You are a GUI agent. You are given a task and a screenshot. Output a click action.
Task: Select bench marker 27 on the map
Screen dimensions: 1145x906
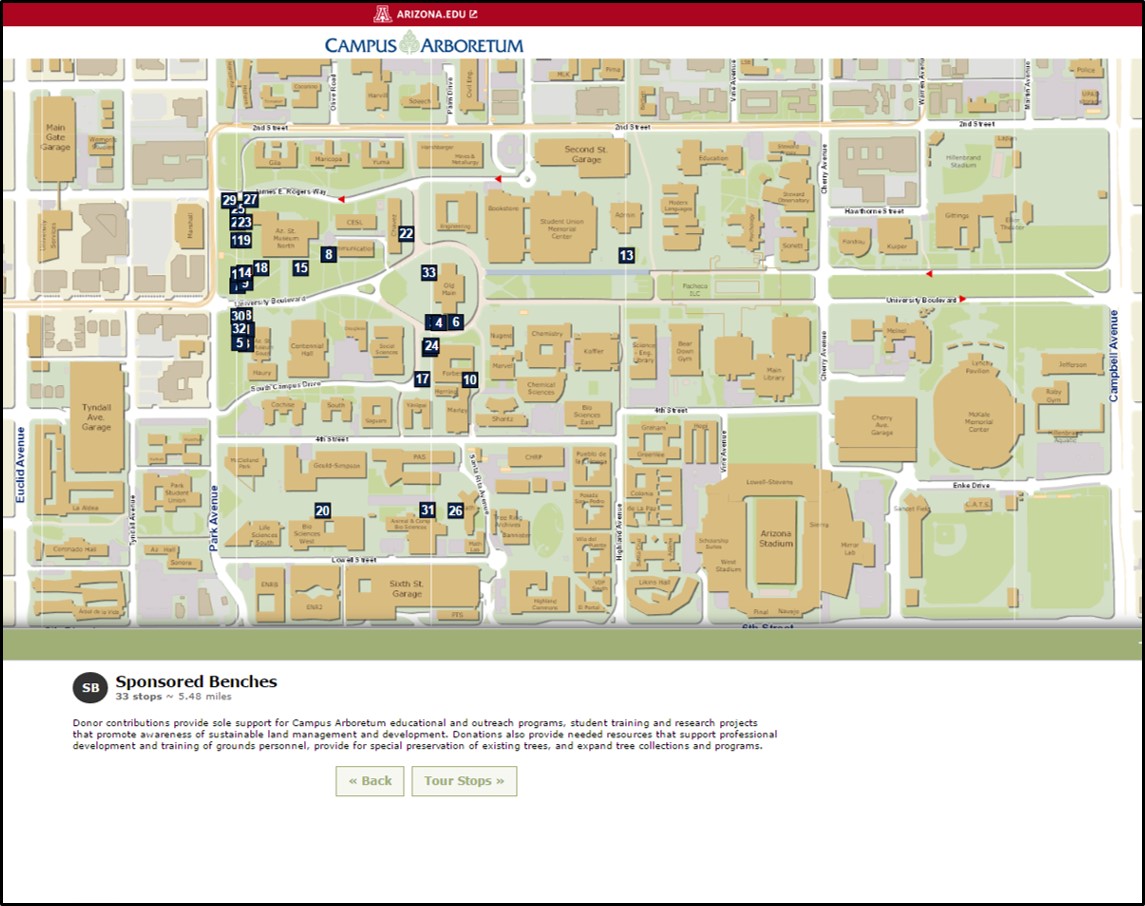pyautogui.click(x=250, y=199)
